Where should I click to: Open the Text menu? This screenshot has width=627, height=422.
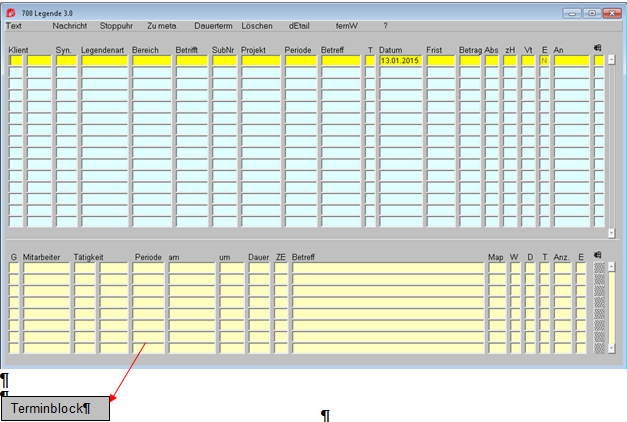pyautogui.click(x=14, y=25)
